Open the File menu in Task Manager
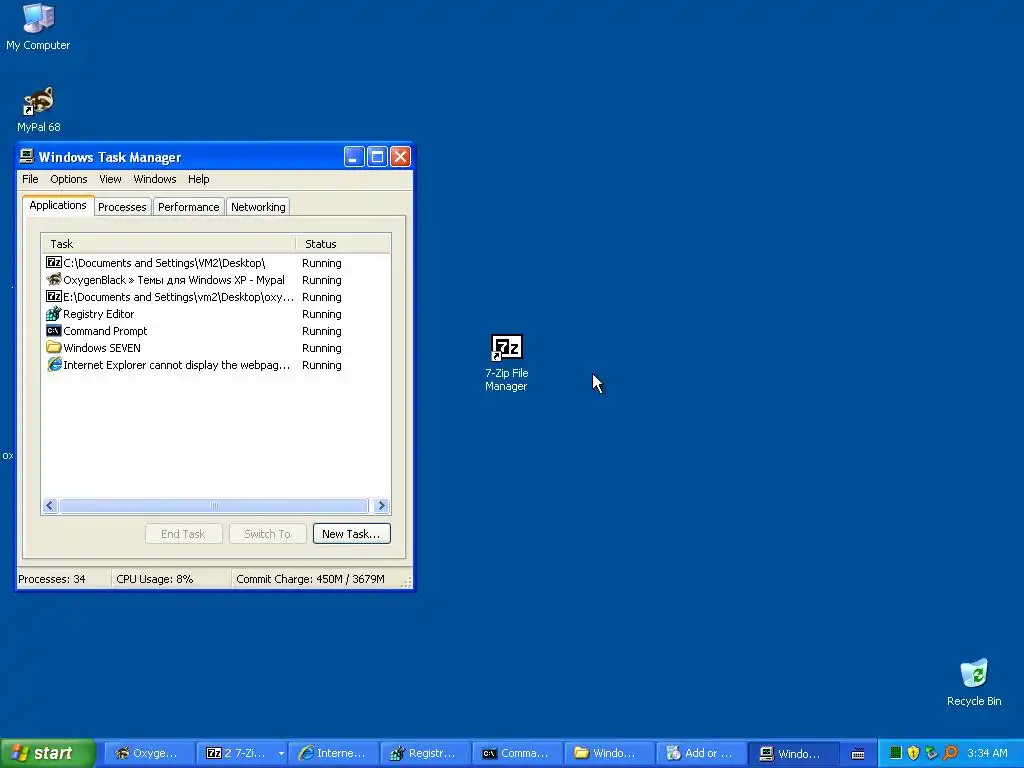The height and width of the screenshot is (768, 1024). pos(30,179)
